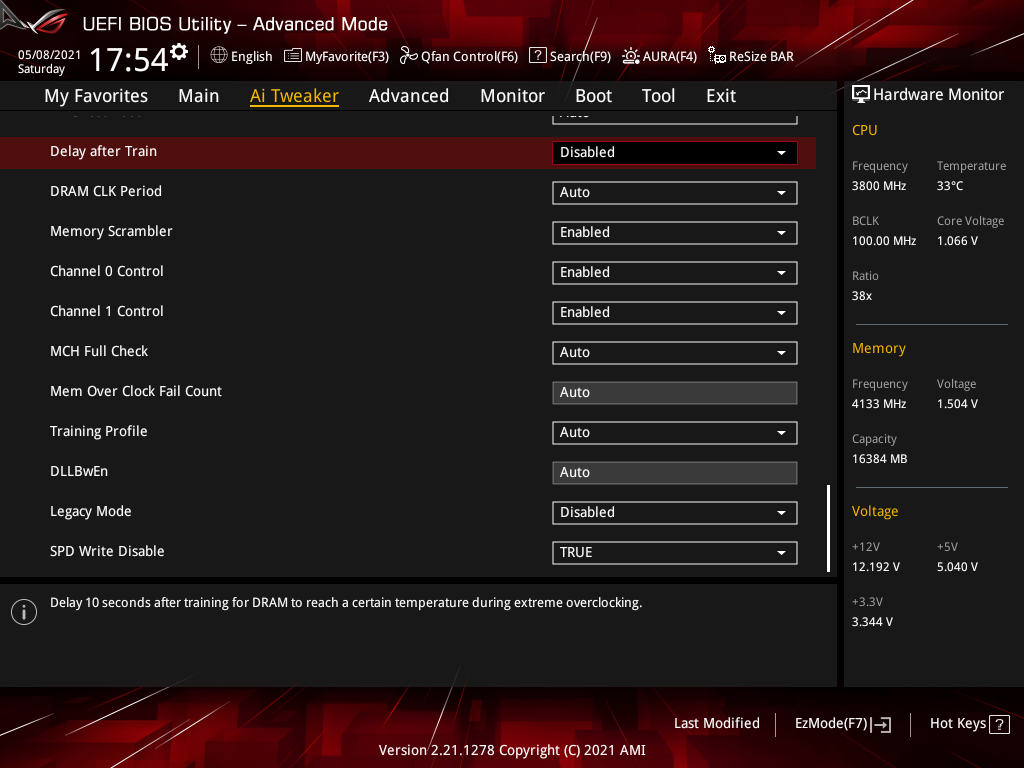The width and height of the screenshot is (1024, 768).
Task: Open MyFavorite(F3) from the top bar
Action: coord(336,56)
